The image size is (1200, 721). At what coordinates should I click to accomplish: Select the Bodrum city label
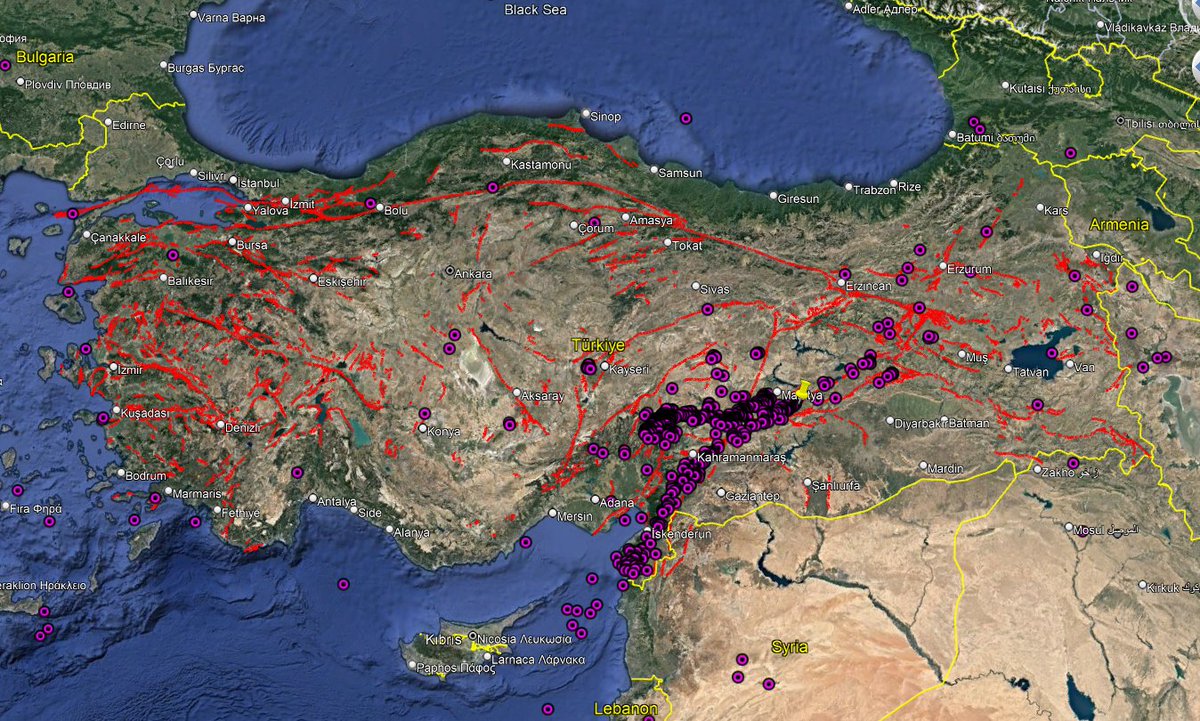tap(146, 475)
